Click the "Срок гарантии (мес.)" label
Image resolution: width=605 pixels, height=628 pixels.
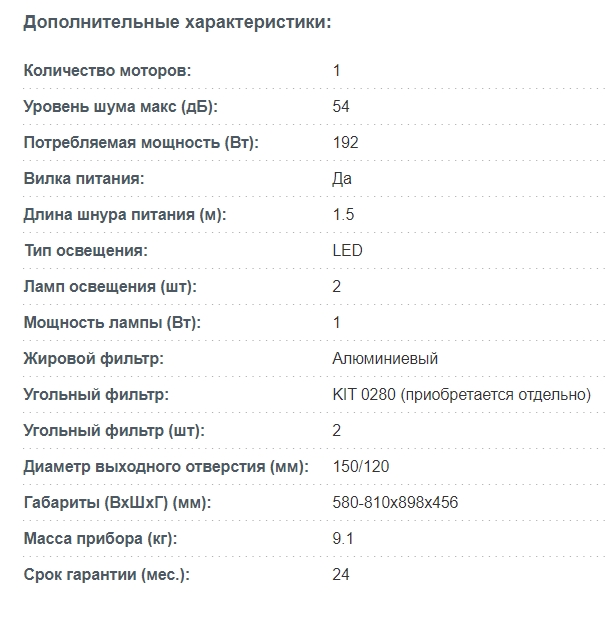point(107,575)
